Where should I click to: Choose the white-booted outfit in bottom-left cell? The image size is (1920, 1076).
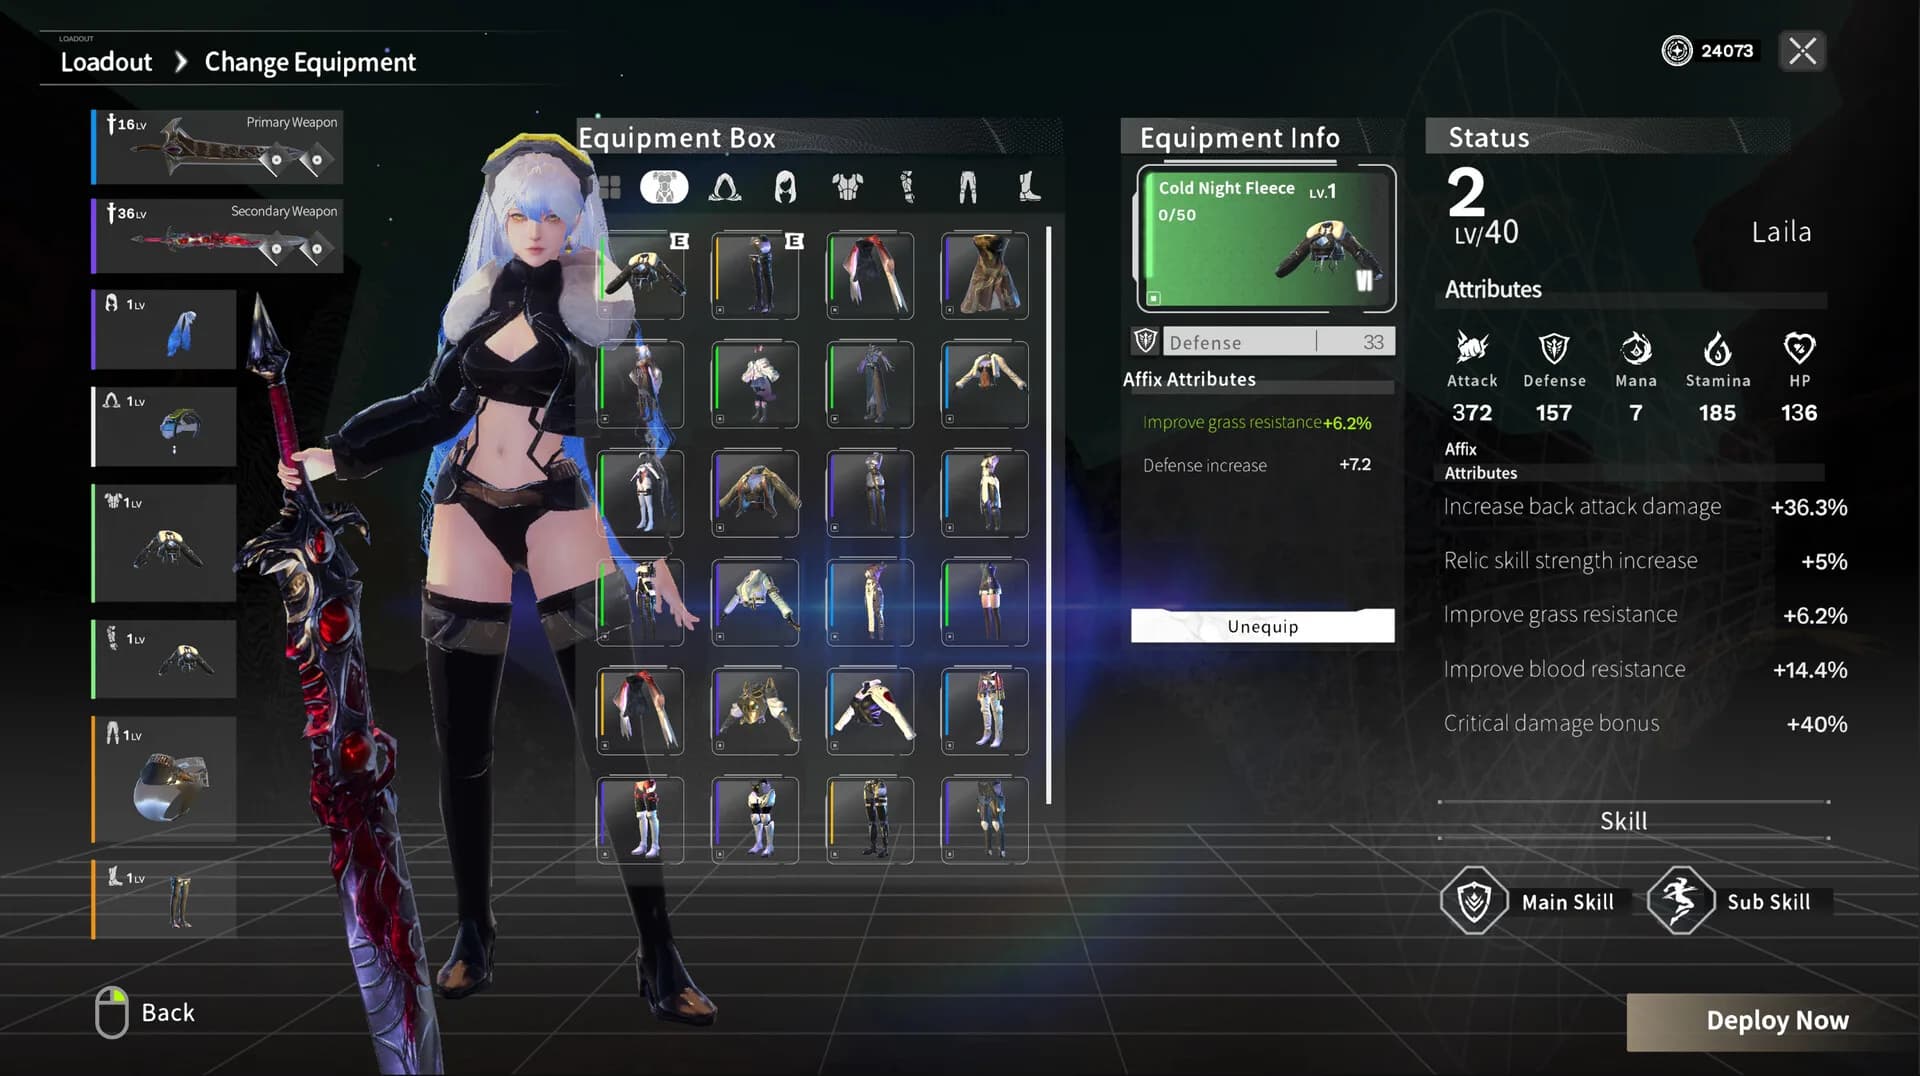641,821
